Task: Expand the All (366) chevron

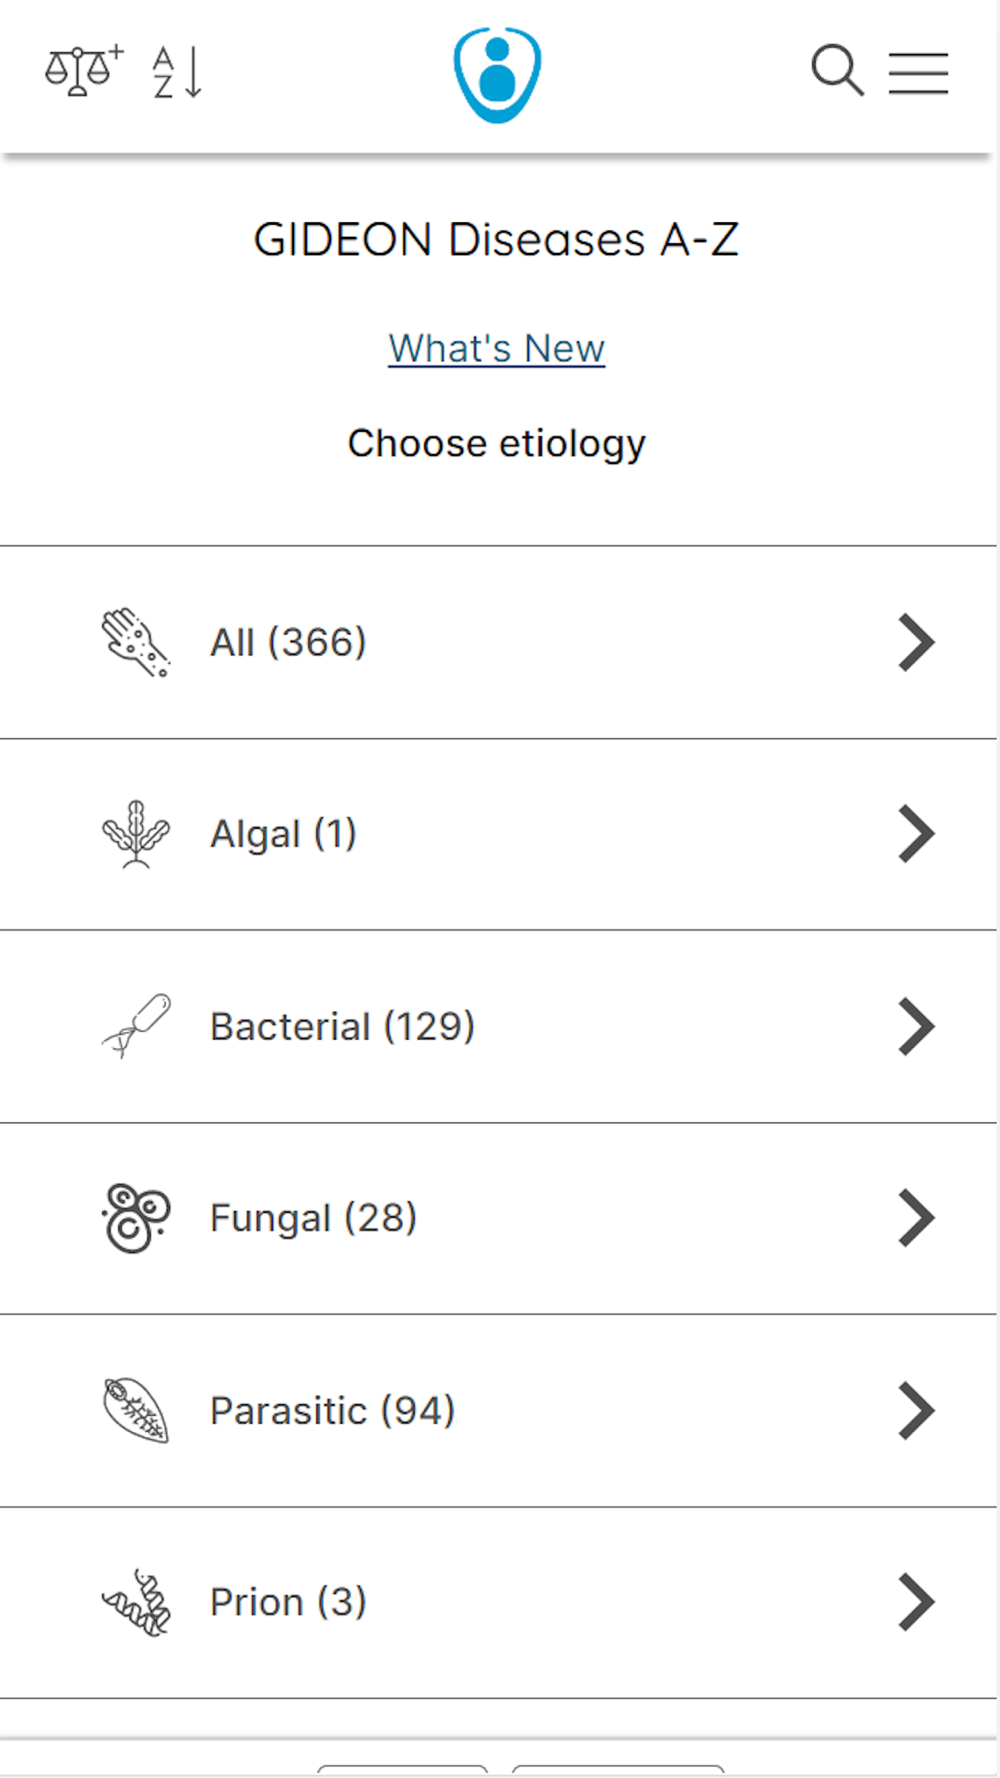Action: (x=916, y=642)
